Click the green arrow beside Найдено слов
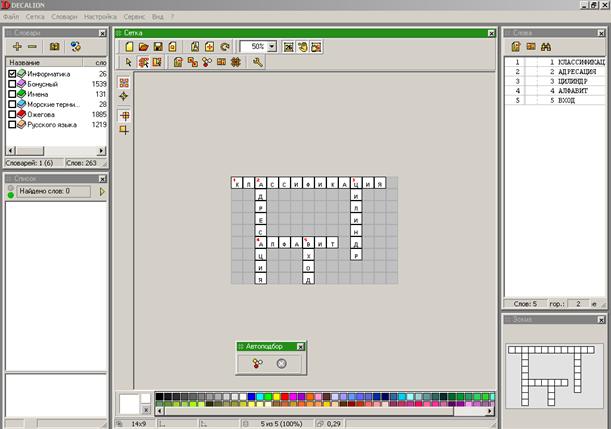 coord(102,190)
